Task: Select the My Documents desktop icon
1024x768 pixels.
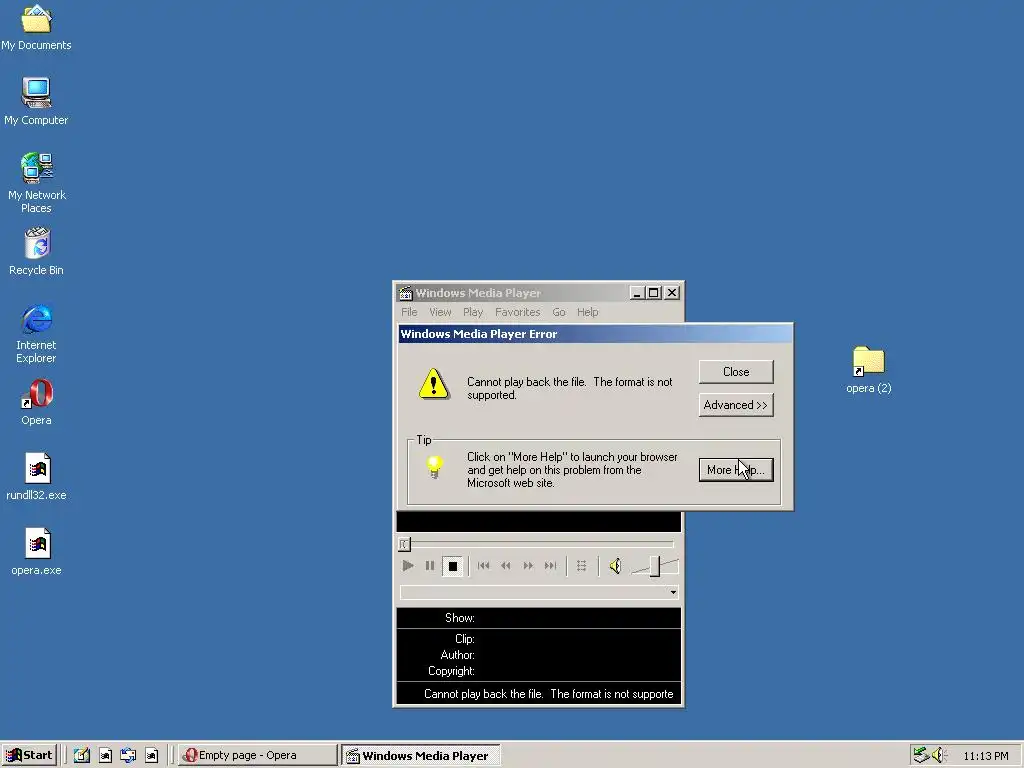Action: [36, 27]
